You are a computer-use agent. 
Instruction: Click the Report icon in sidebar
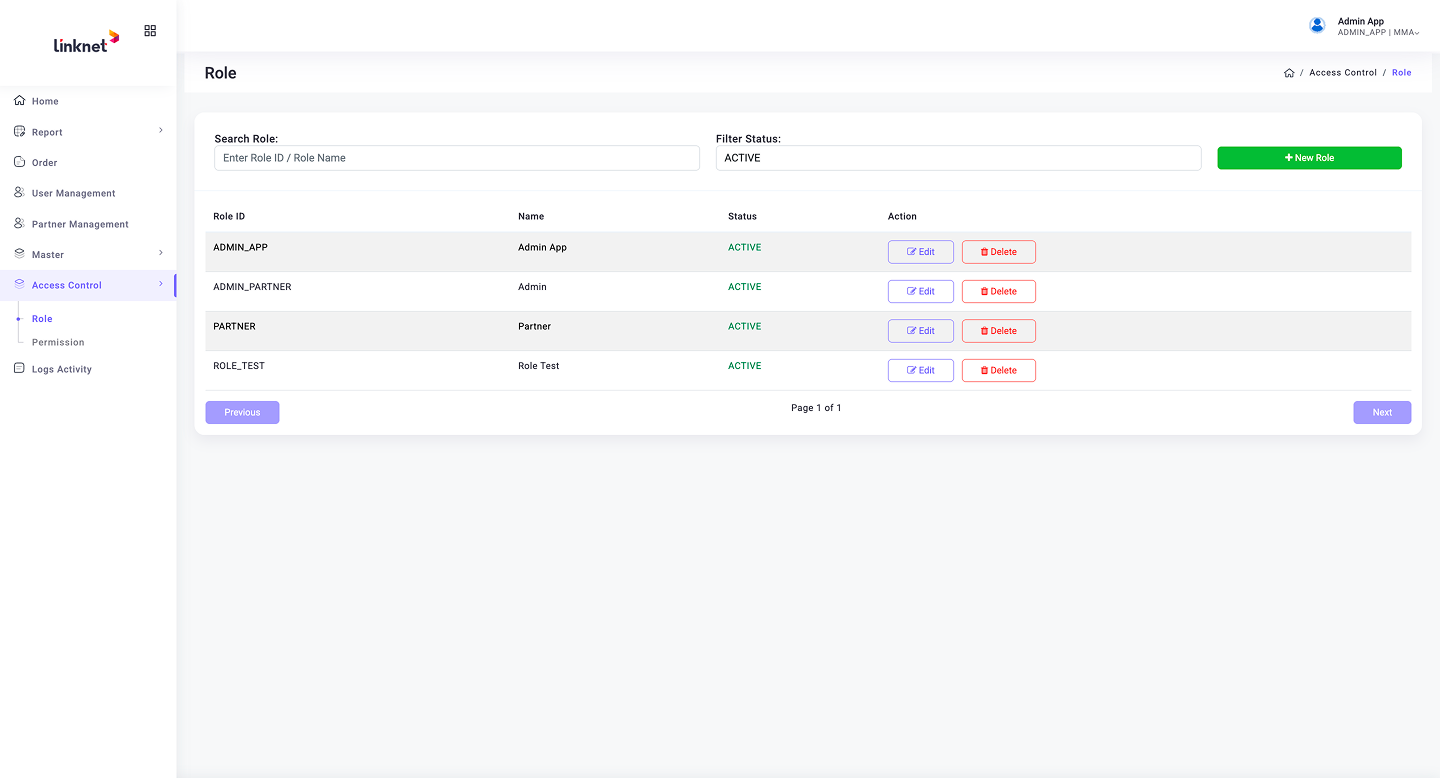(x=20, y=131)
